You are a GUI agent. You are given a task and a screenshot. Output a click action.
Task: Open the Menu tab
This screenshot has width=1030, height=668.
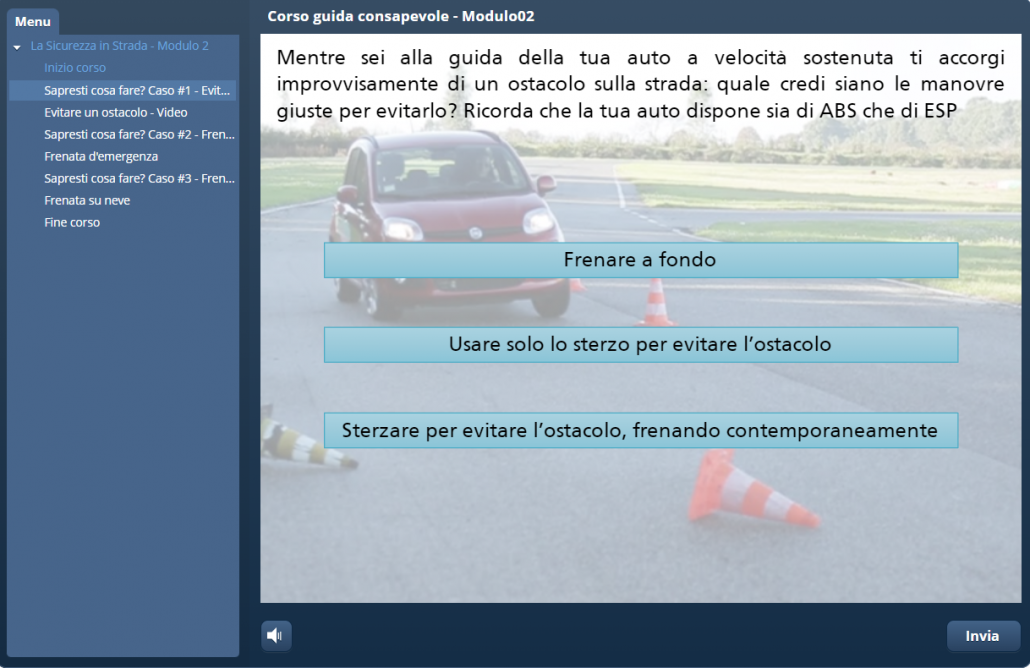[33, 22]
